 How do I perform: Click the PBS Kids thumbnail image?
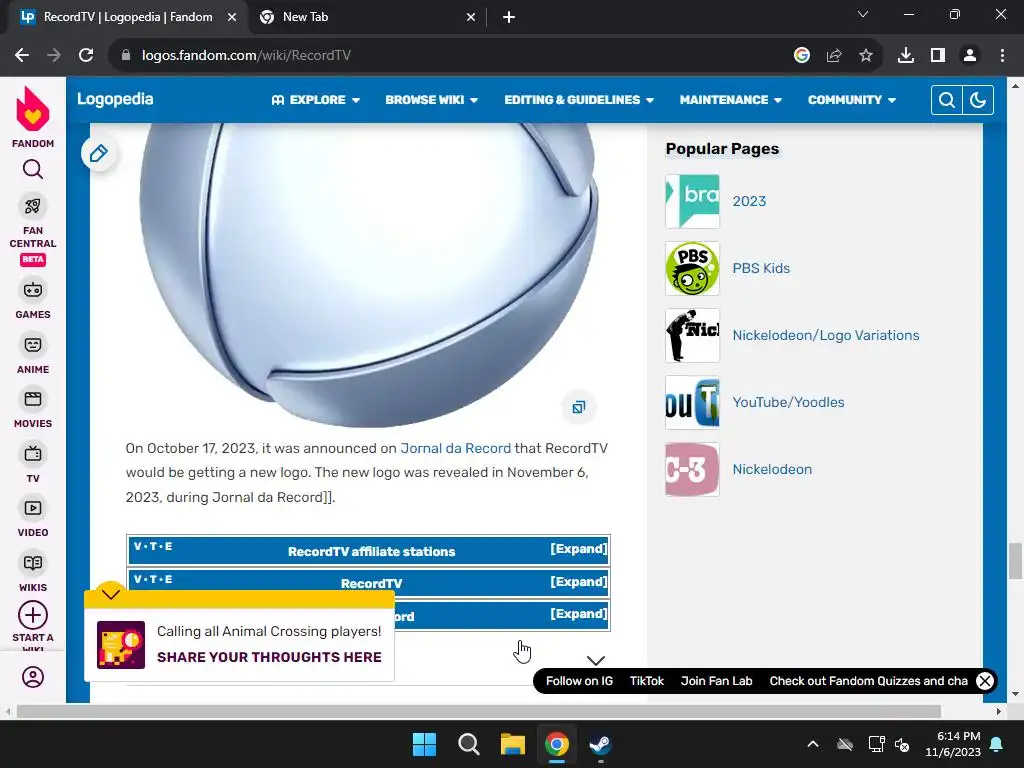(692, 268)
